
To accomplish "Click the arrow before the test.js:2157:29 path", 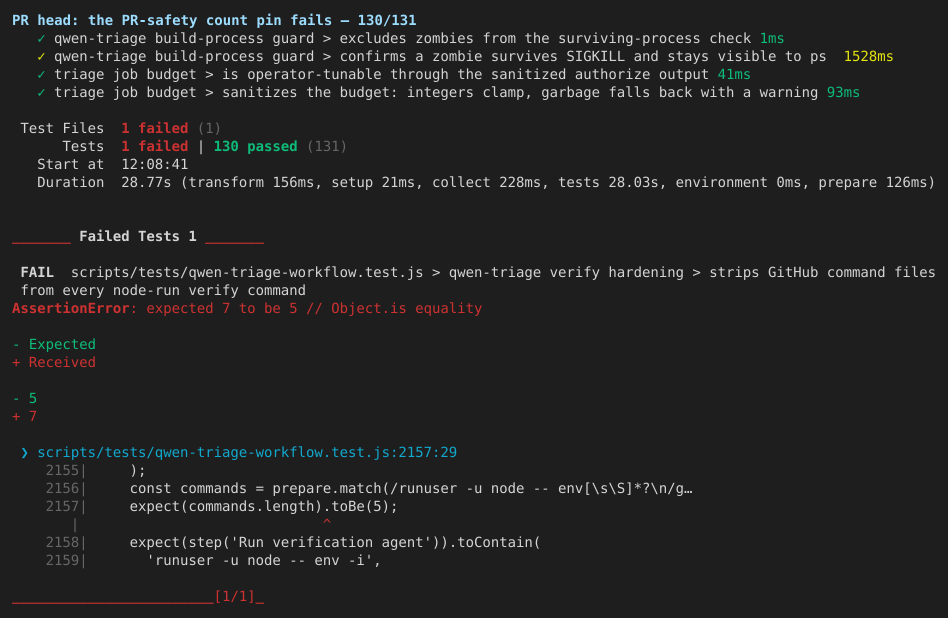I will click(x=24, y=452).
